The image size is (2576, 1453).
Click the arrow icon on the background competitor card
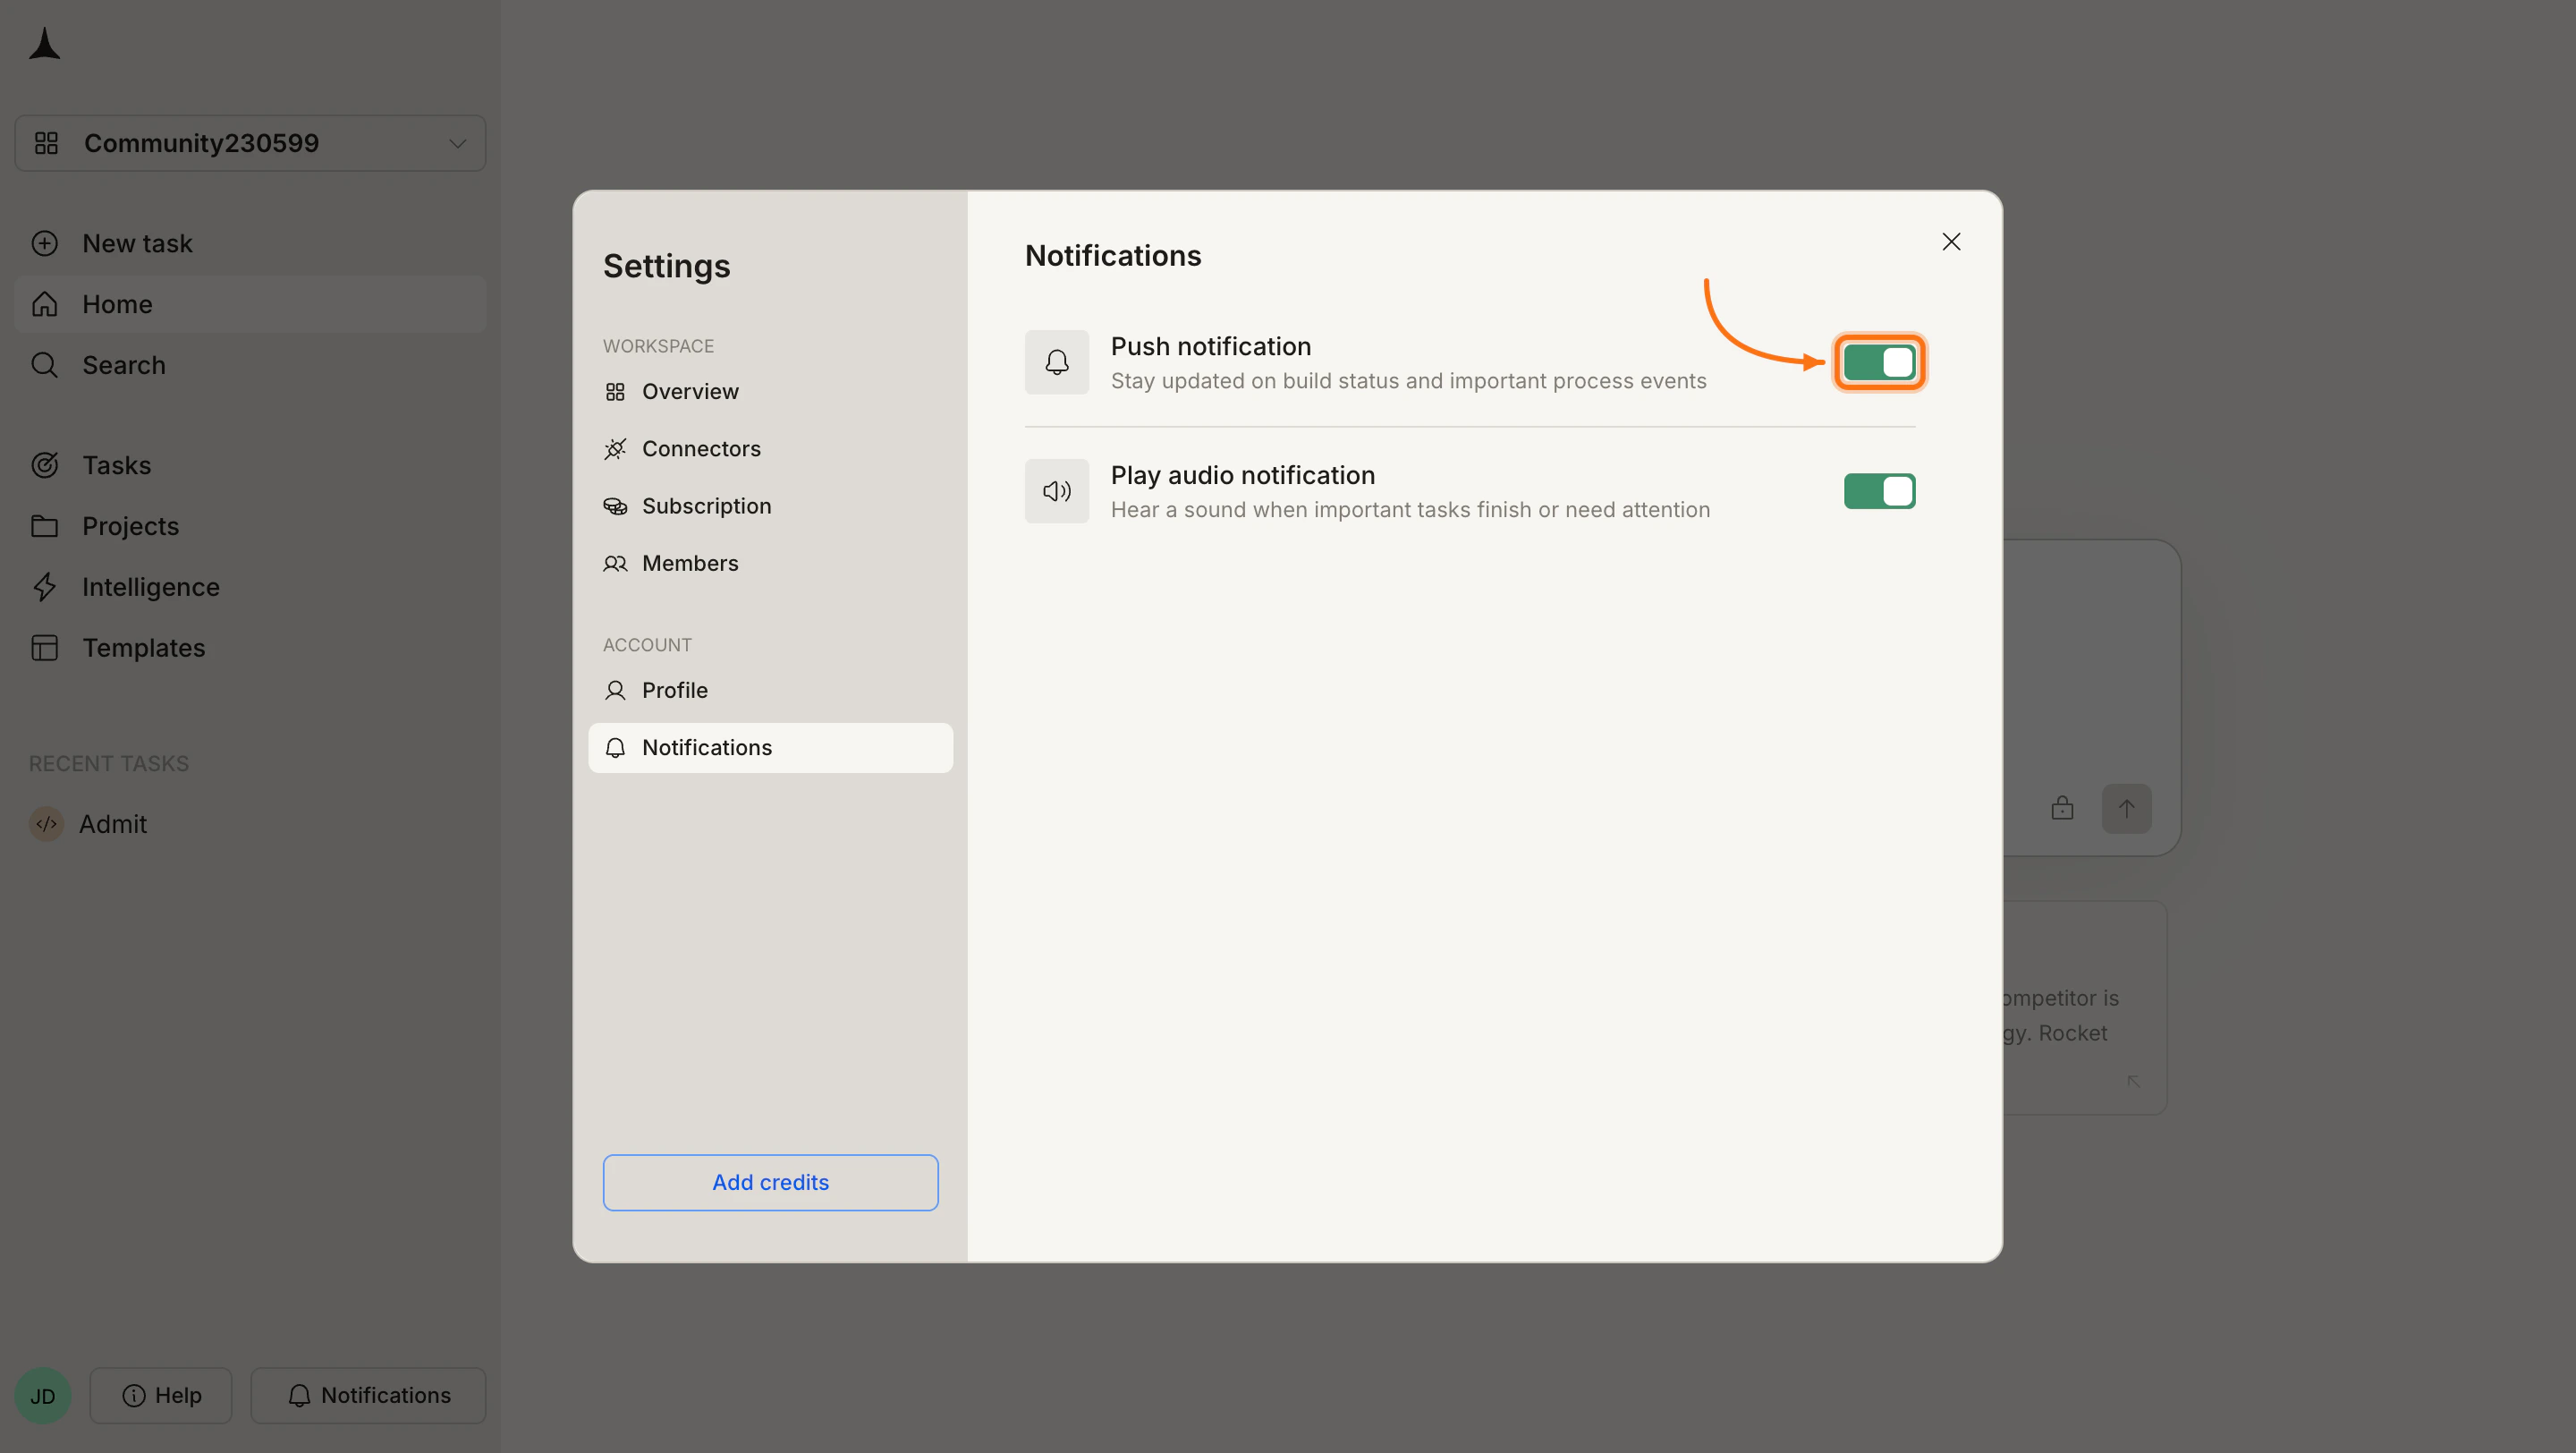click(x=2134, y=1081)
